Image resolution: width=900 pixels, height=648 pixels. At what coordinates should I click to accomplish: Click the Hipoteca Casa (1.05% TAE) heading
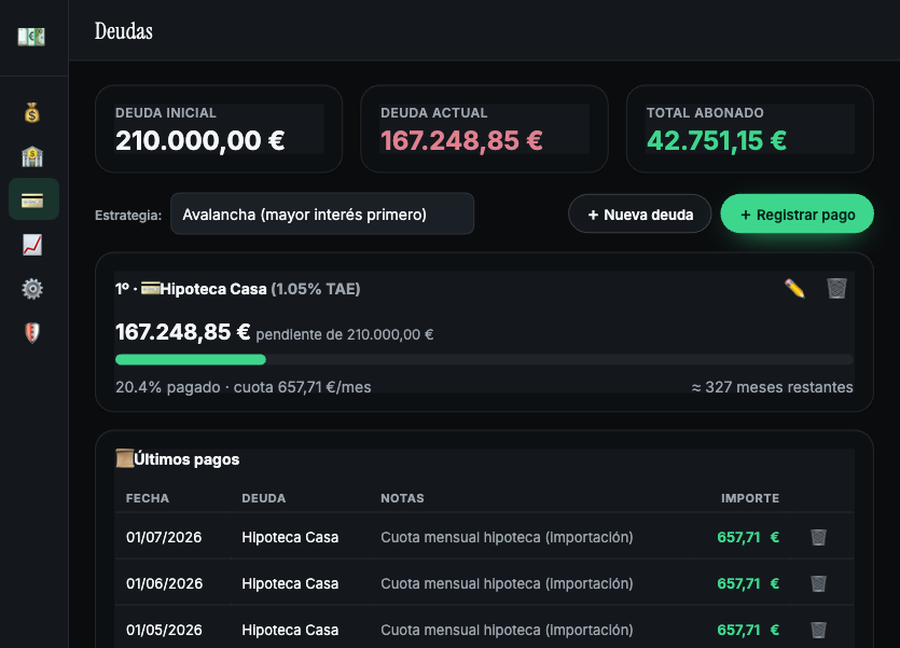(x=238, y=289)
